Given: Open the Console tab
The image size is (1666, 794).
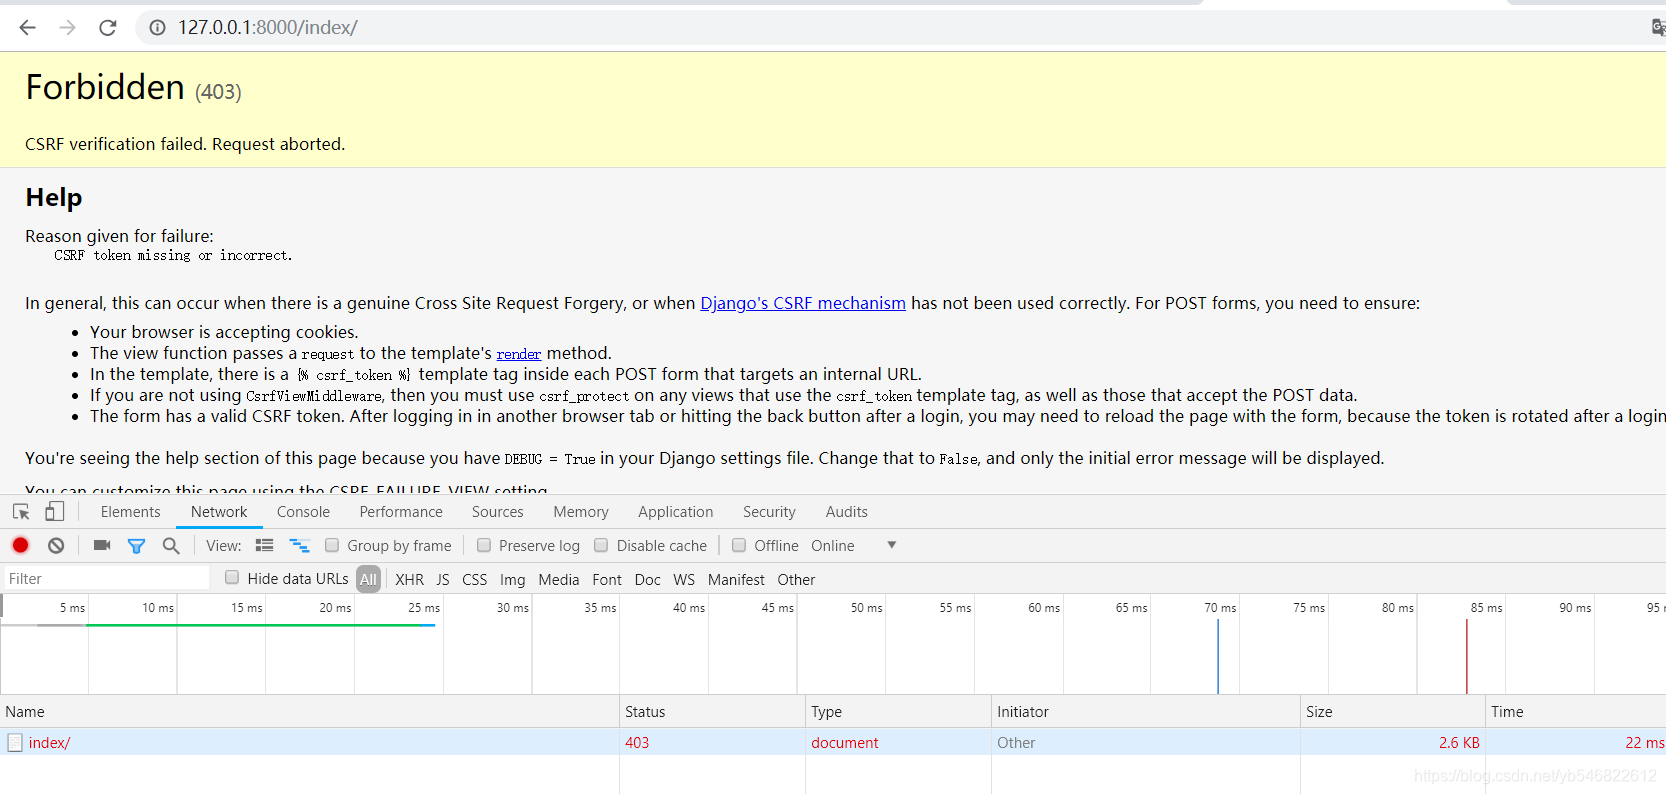Looking at the screenshot, I should click(303, 512).
